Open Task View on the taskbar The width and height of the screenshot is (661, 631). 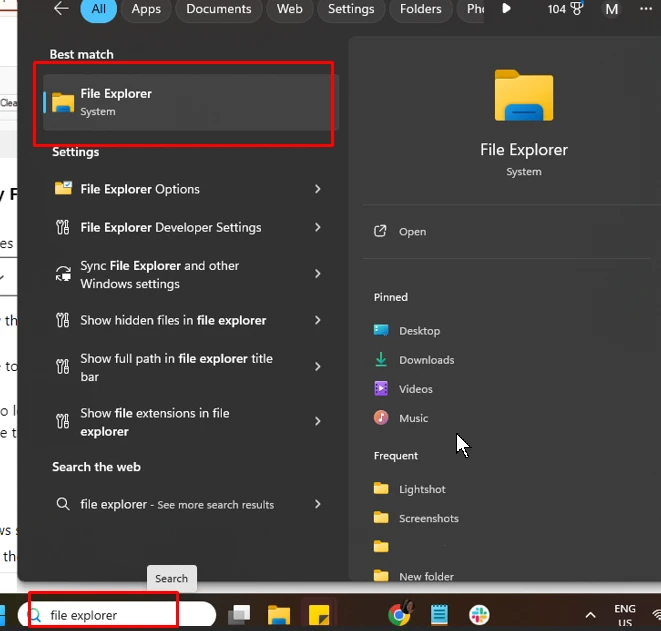click(x=239, y=615)
